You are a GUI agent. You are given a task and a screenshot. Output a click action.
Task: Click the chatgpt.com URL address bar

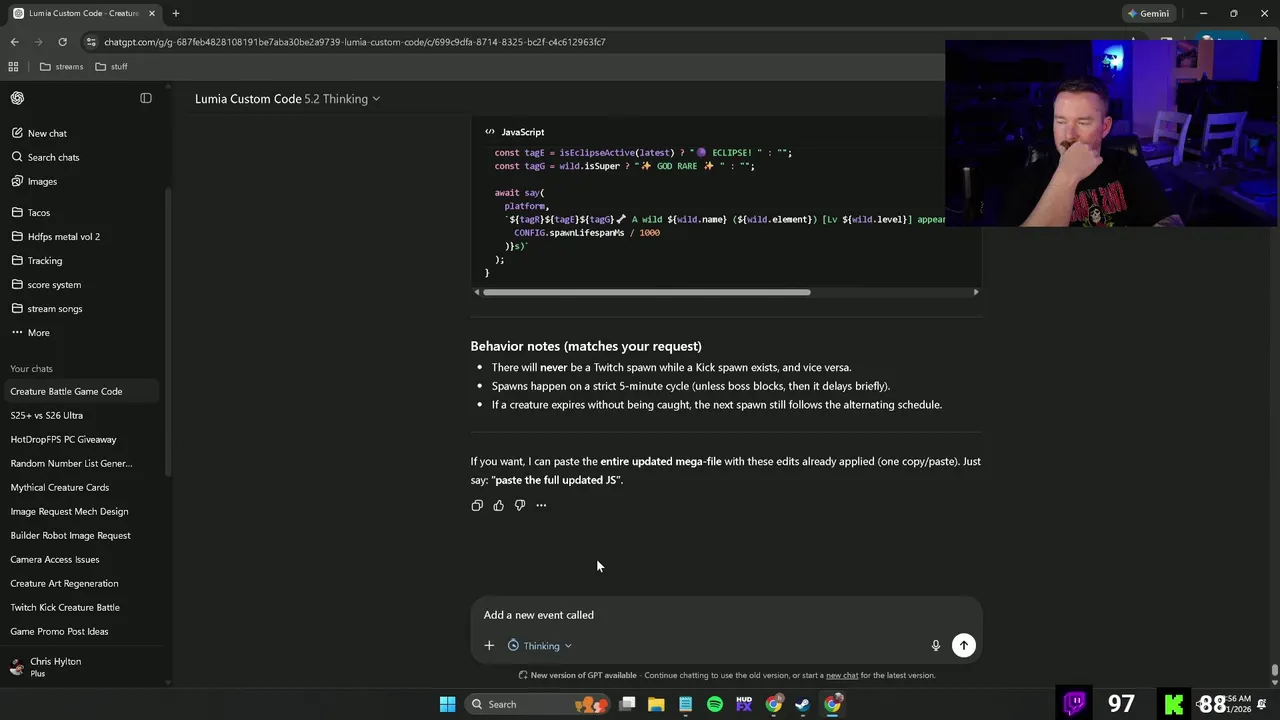pyautogui.click(x=355, y=42)
